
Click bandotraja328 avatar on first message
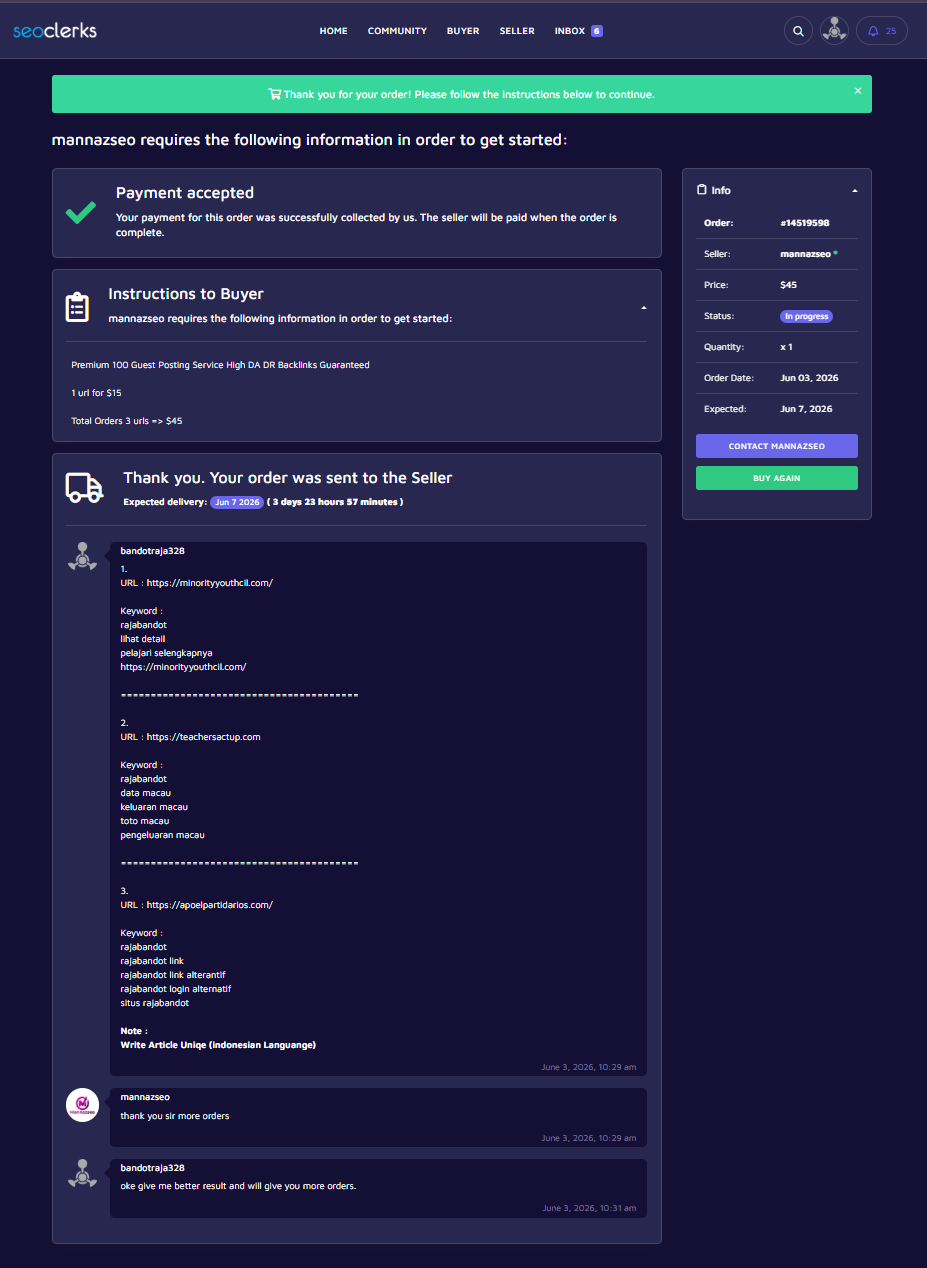pyautogui.click(x=82, y=557)
